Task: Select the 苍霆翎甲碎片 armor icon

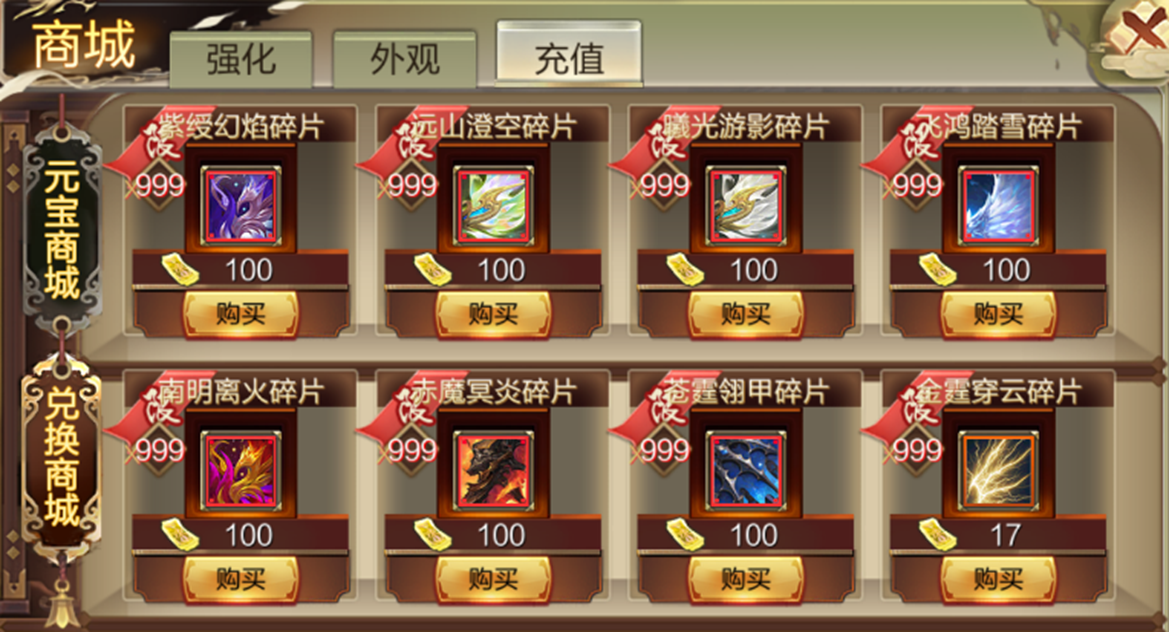Action: (x=746, y=470)
